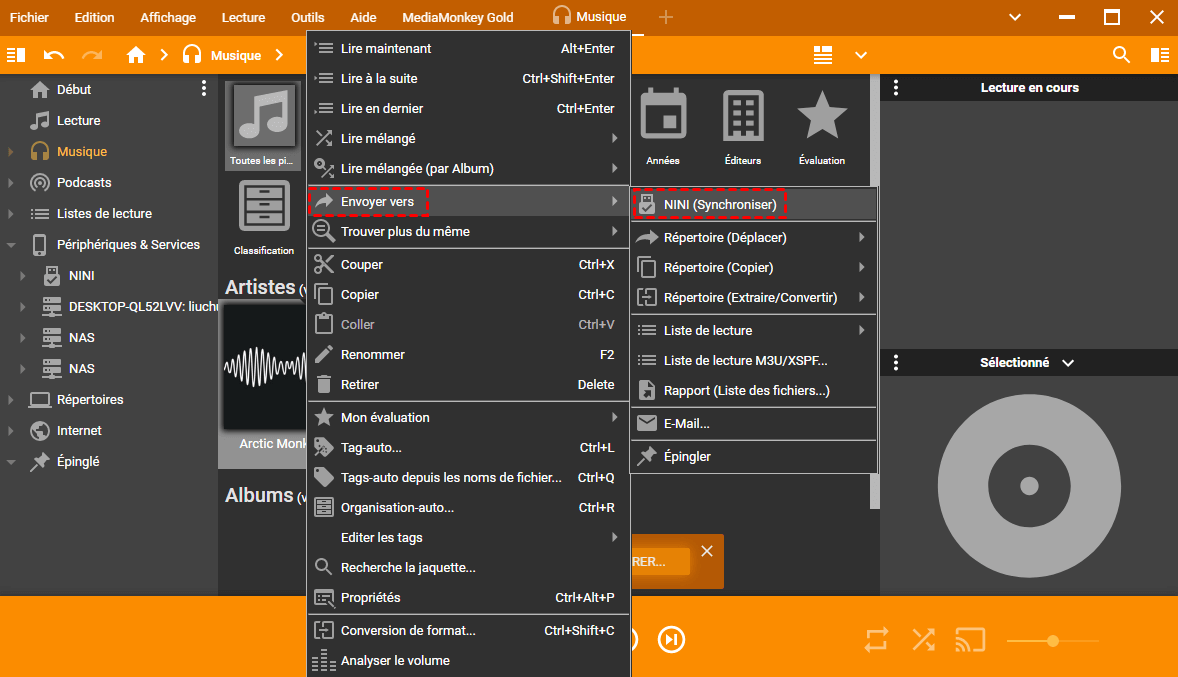
Task: Collapse Périphériques & Services tree node
Action: click(x=11, y=245)
